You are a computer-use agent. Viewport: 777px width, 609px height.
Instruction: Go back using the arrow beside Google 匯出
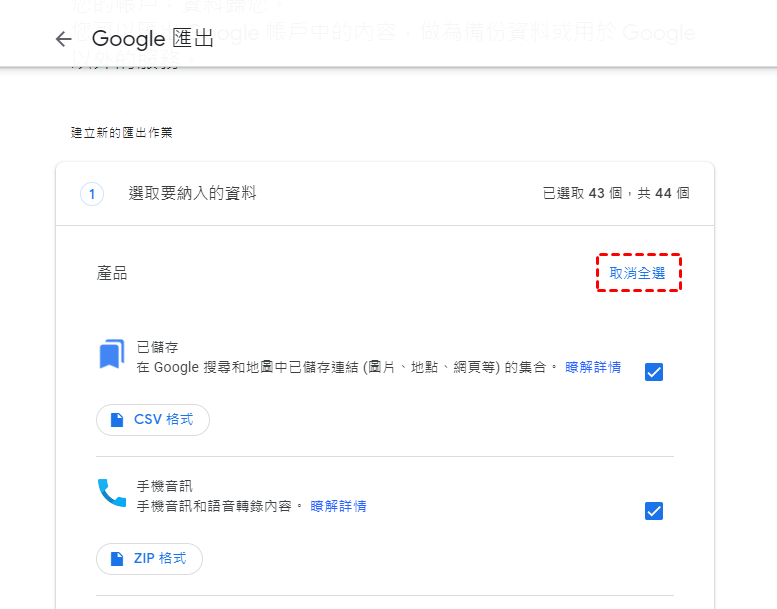coord(63,39)
